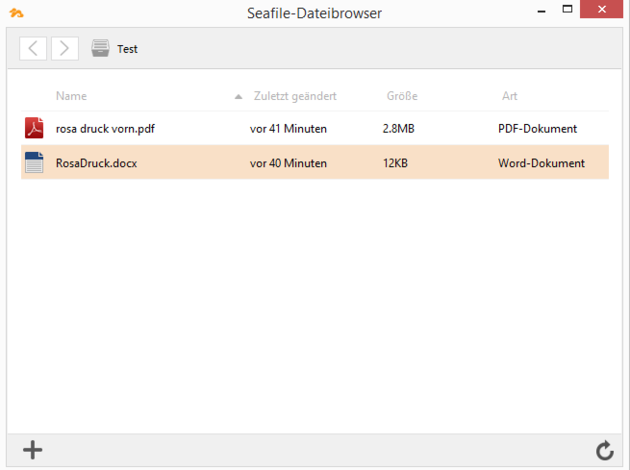
Task: Click the back navigation arrow
Action: pyautogui.click(x=33, y=48)
